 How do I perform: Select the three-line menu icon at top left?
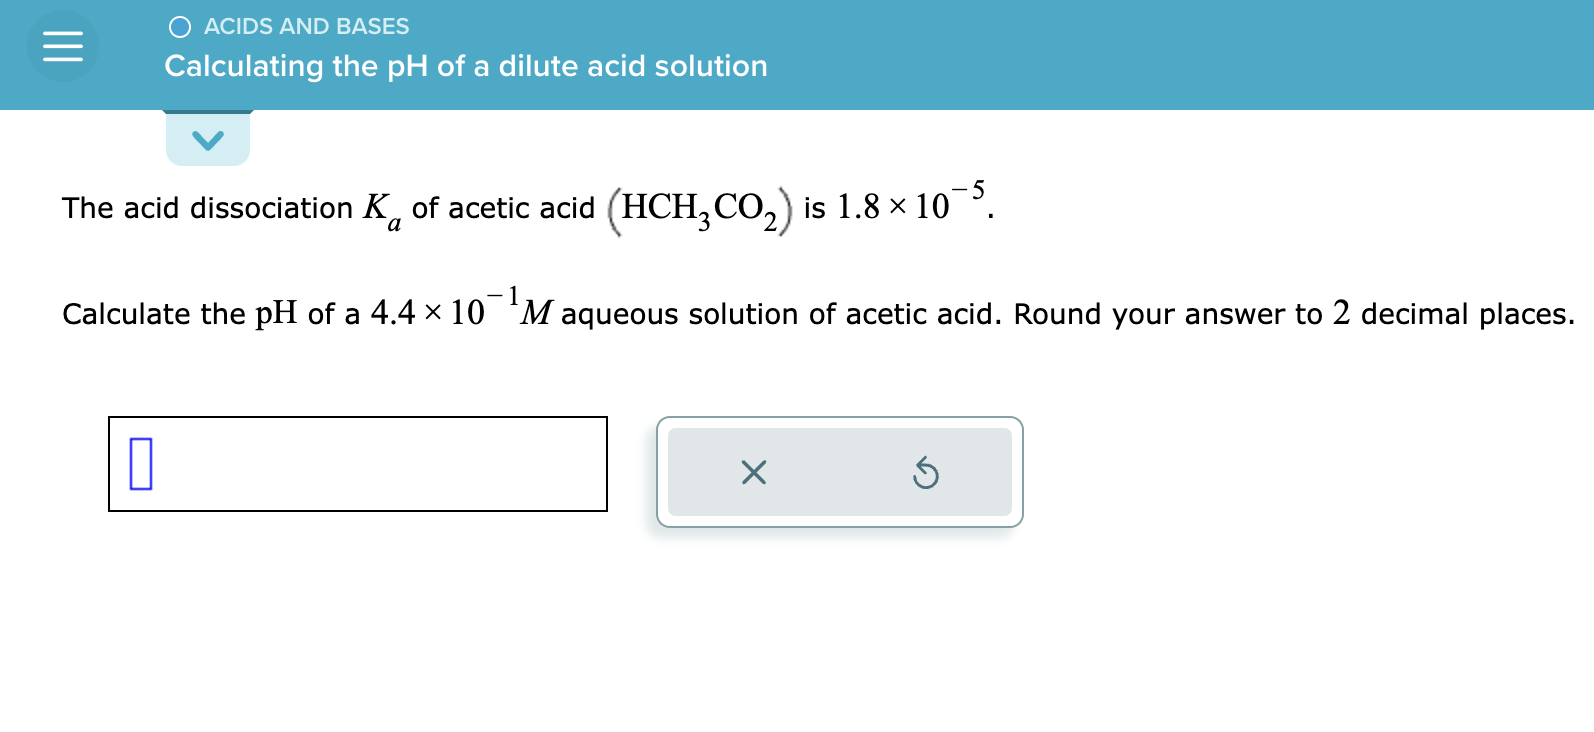[x=61, y=45]
